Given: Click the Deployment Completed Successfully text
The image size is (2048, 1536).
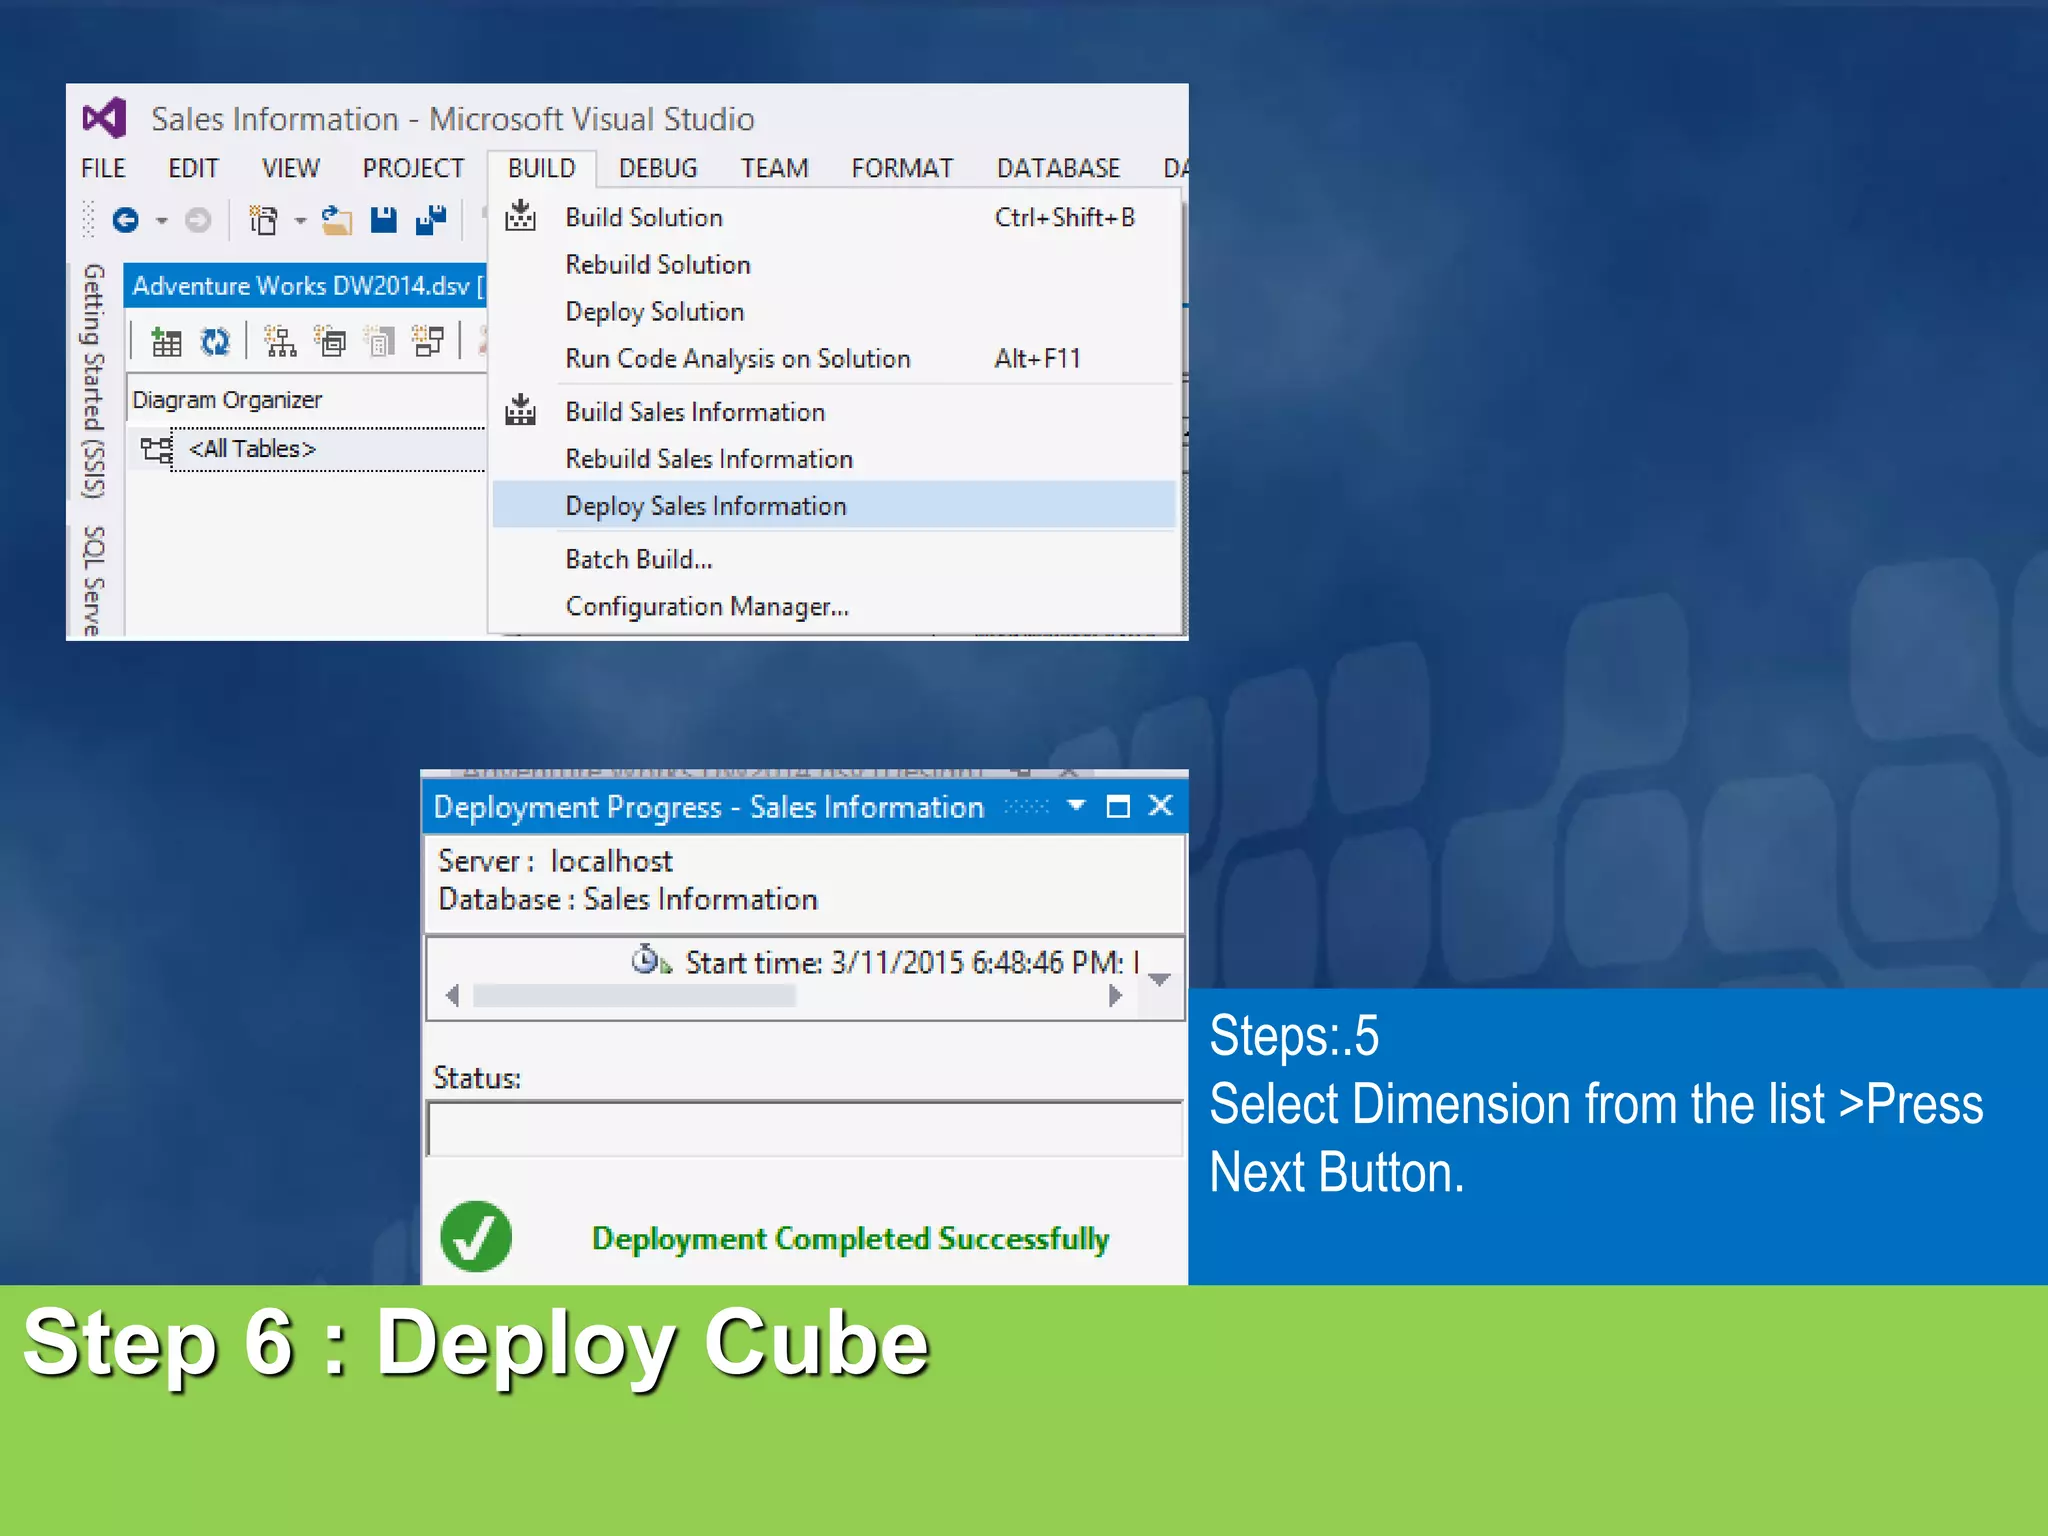Looking at the screenshot, I should point(851,1238).
